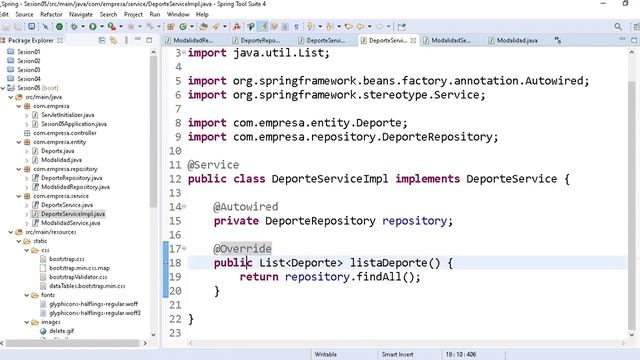This screenshot has width=640, height=360.
Task: Collapse the Sesion05 project node
Action: 3,88
